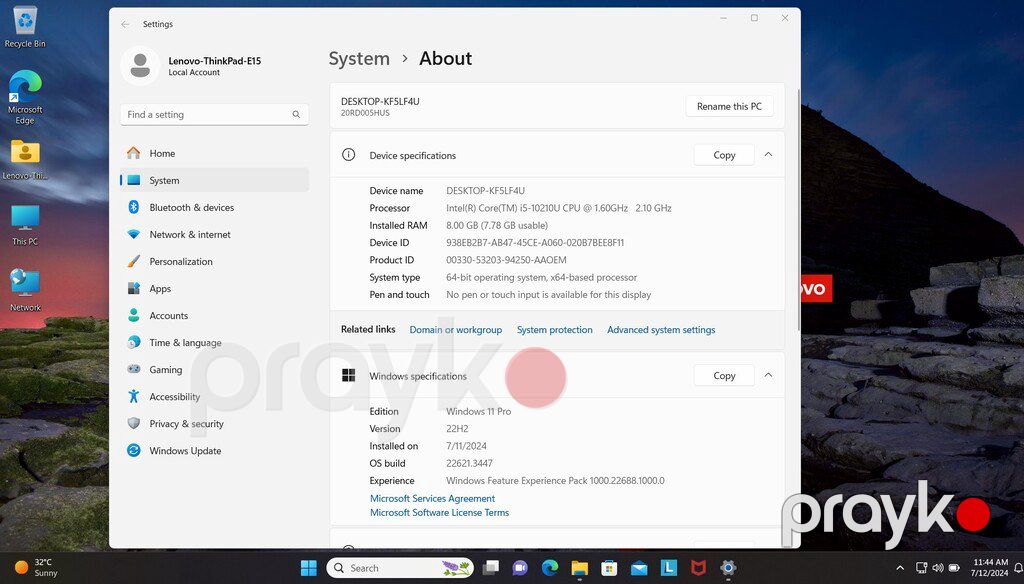The height and width of the screenshot is (584, 1024).
Task: Open Microsoft Edge desktop shortcut
Action: (25, 97)
